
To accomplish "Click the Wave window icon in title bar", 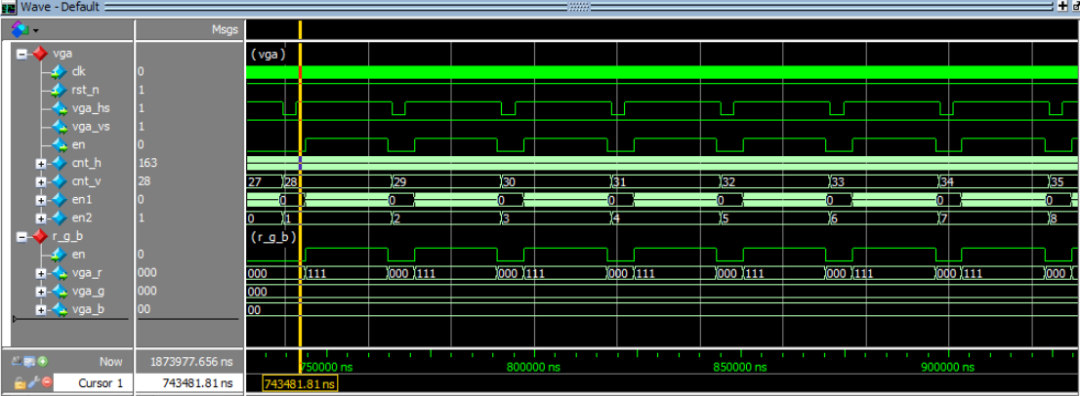I will tap(9, 7).
